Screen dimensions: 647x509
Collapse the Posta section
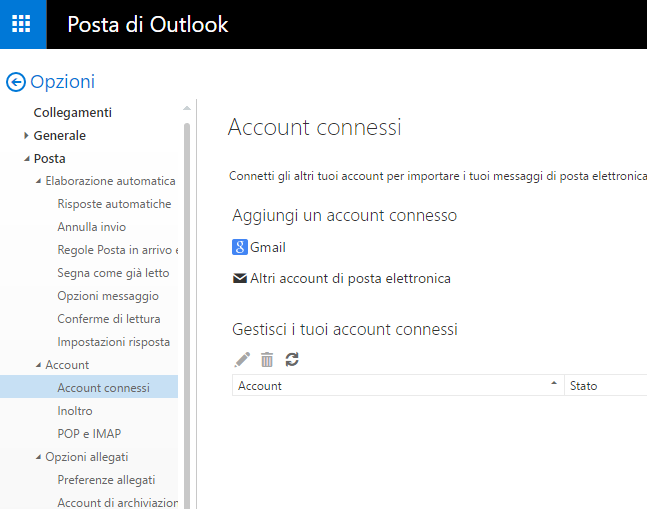point(27,159)
